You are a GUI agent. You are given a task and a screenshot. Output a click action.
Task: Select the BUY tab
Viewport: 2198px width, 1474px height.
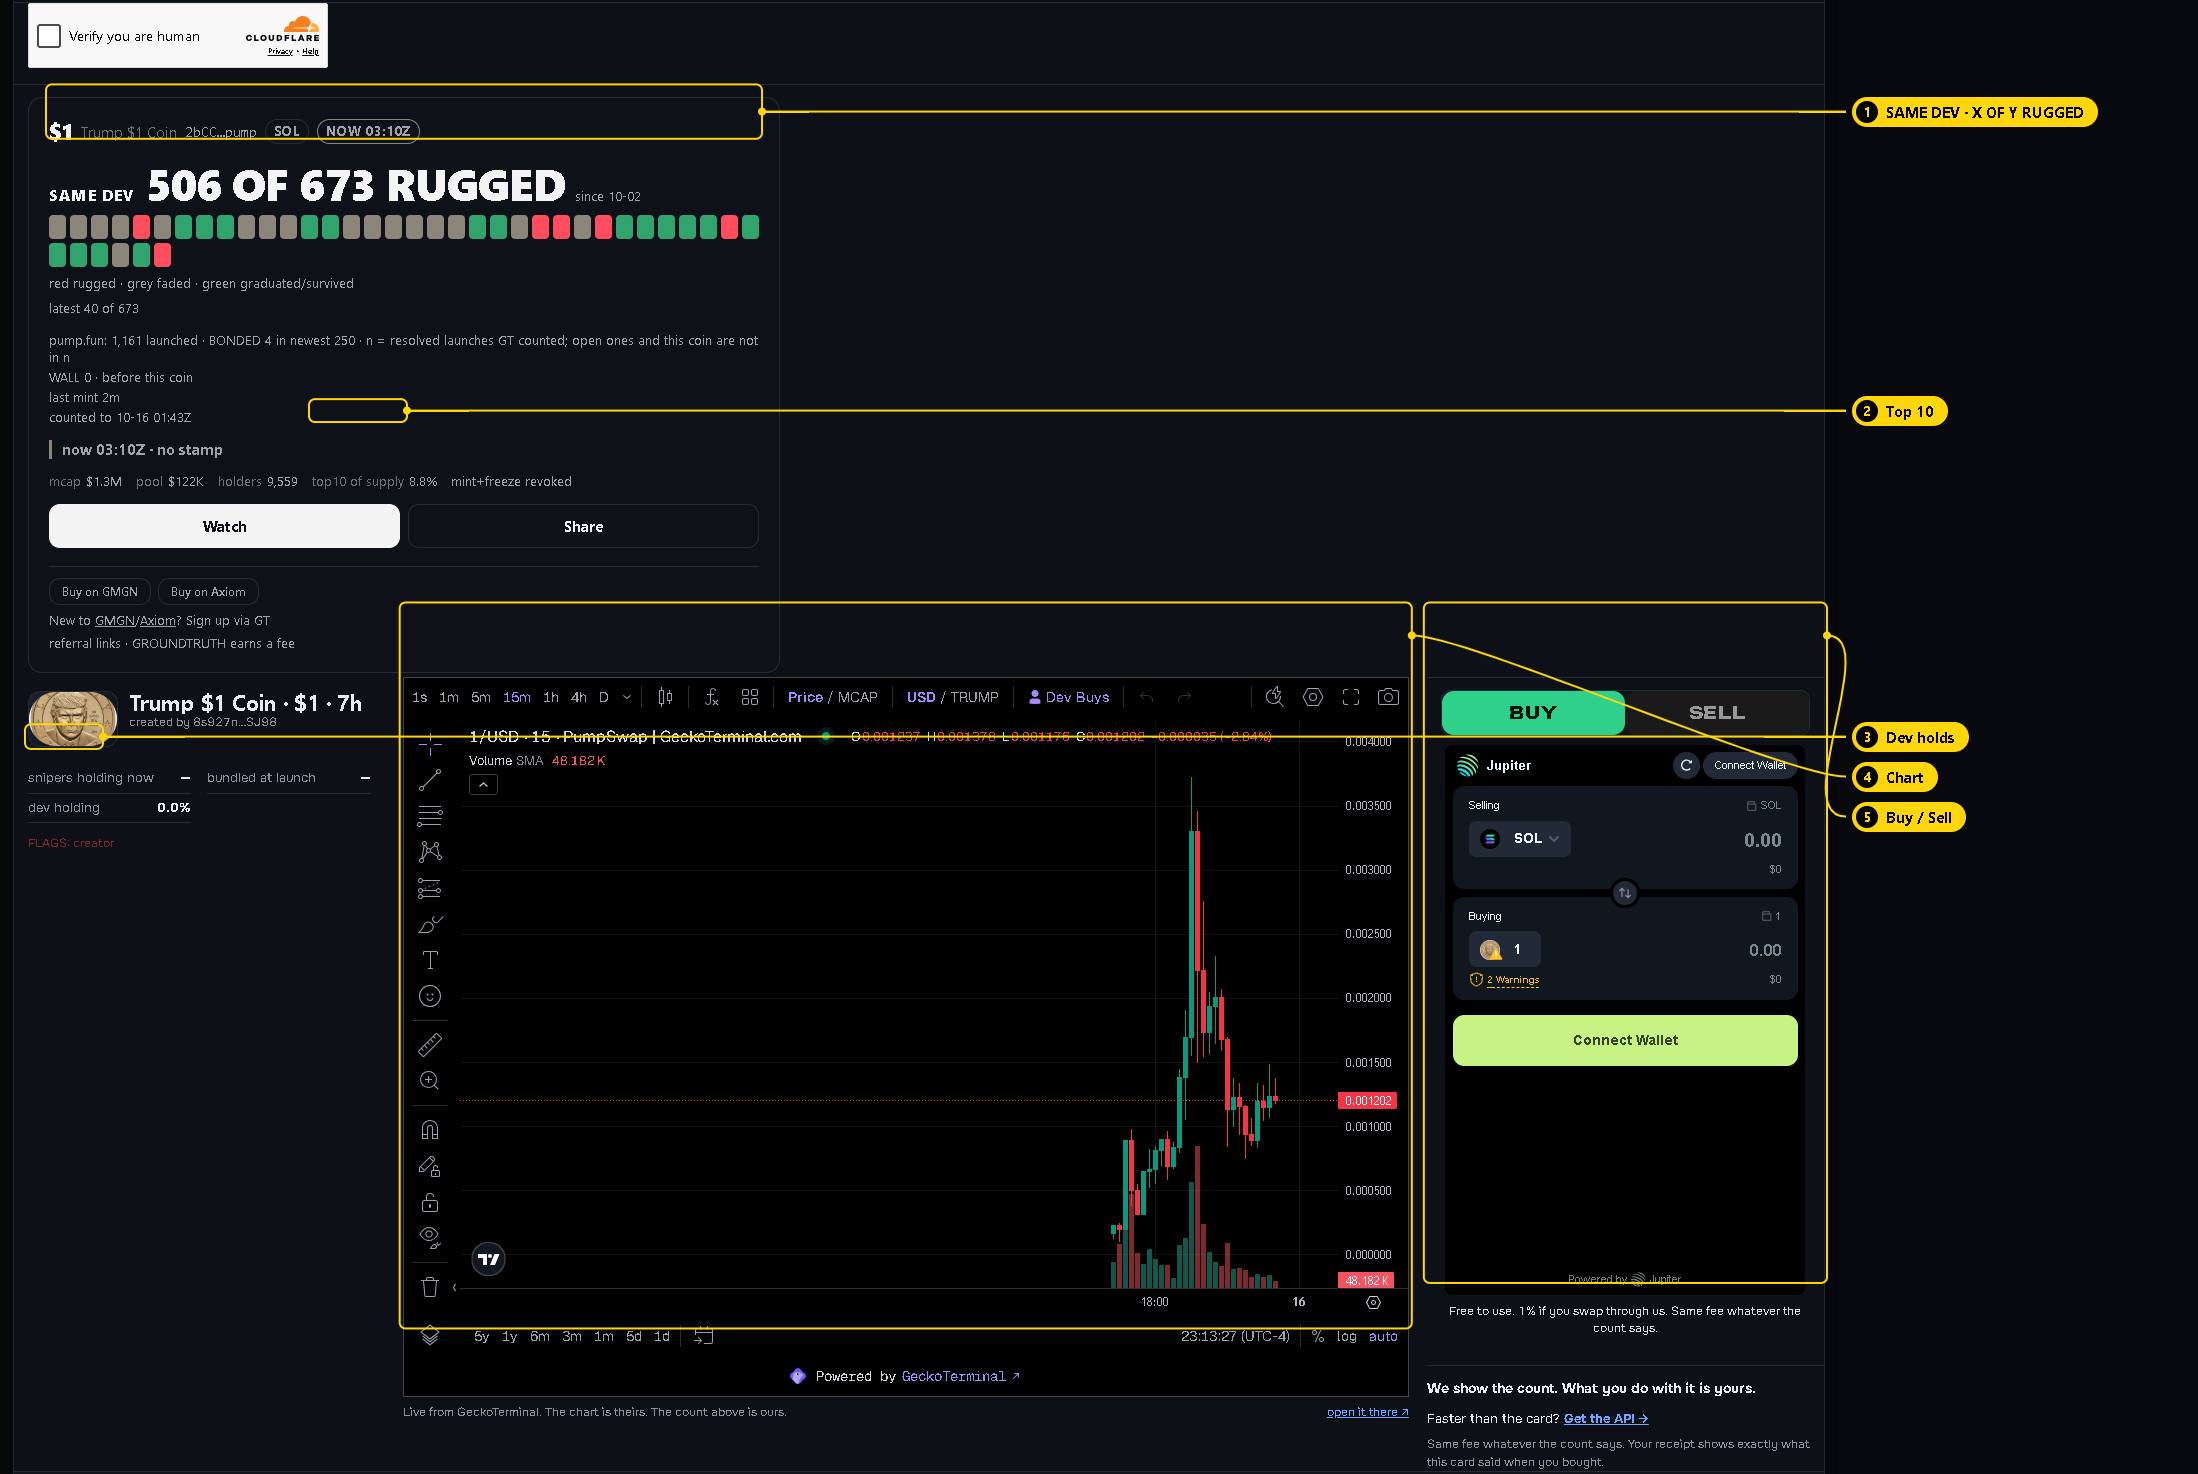[x=1533, y=713]
